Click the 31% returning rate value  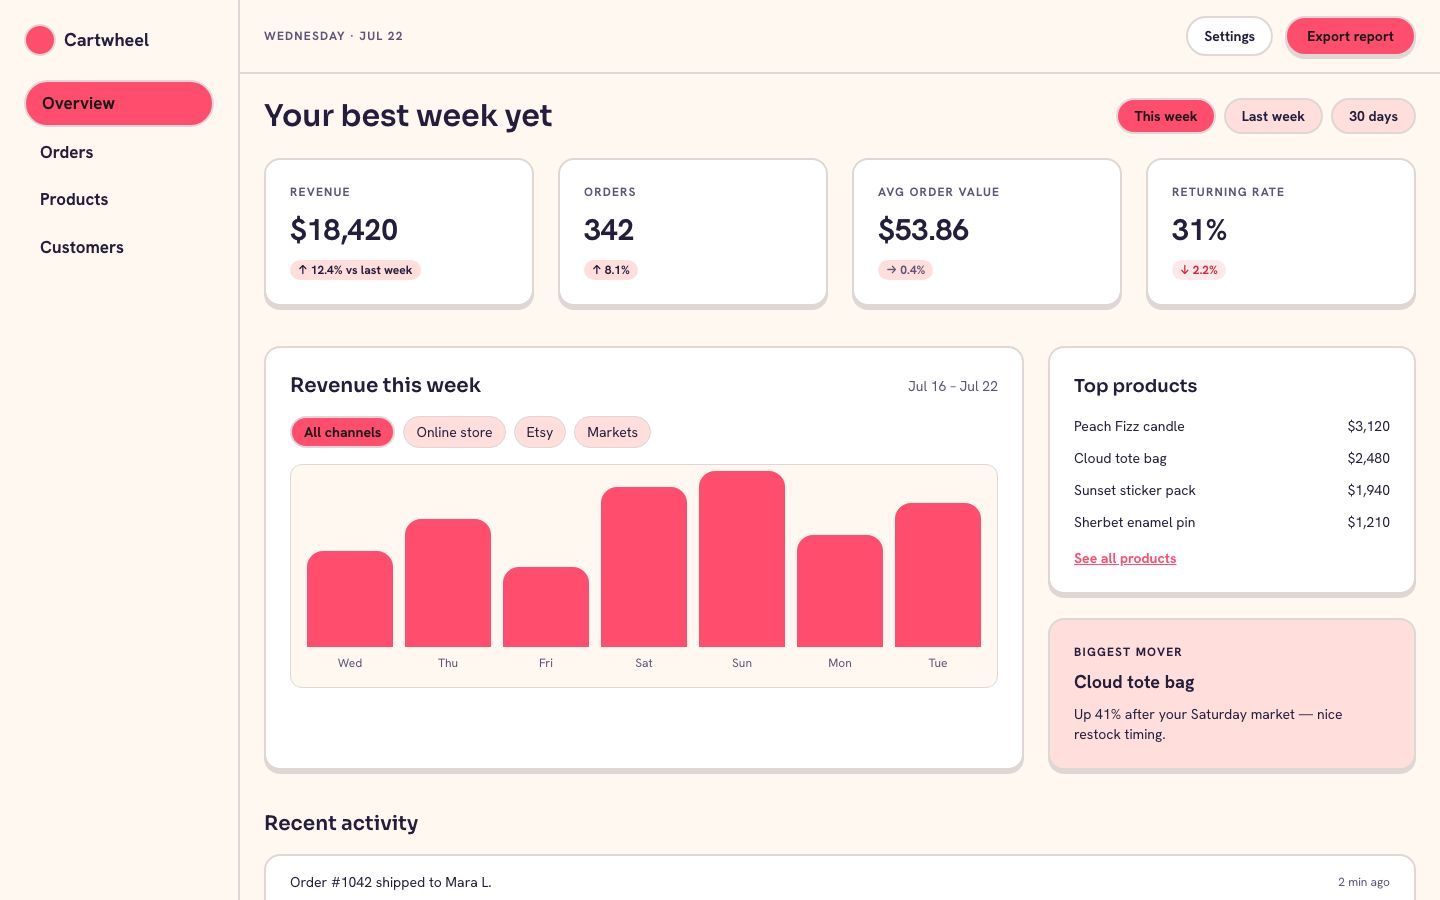[x=1199, y=230]
